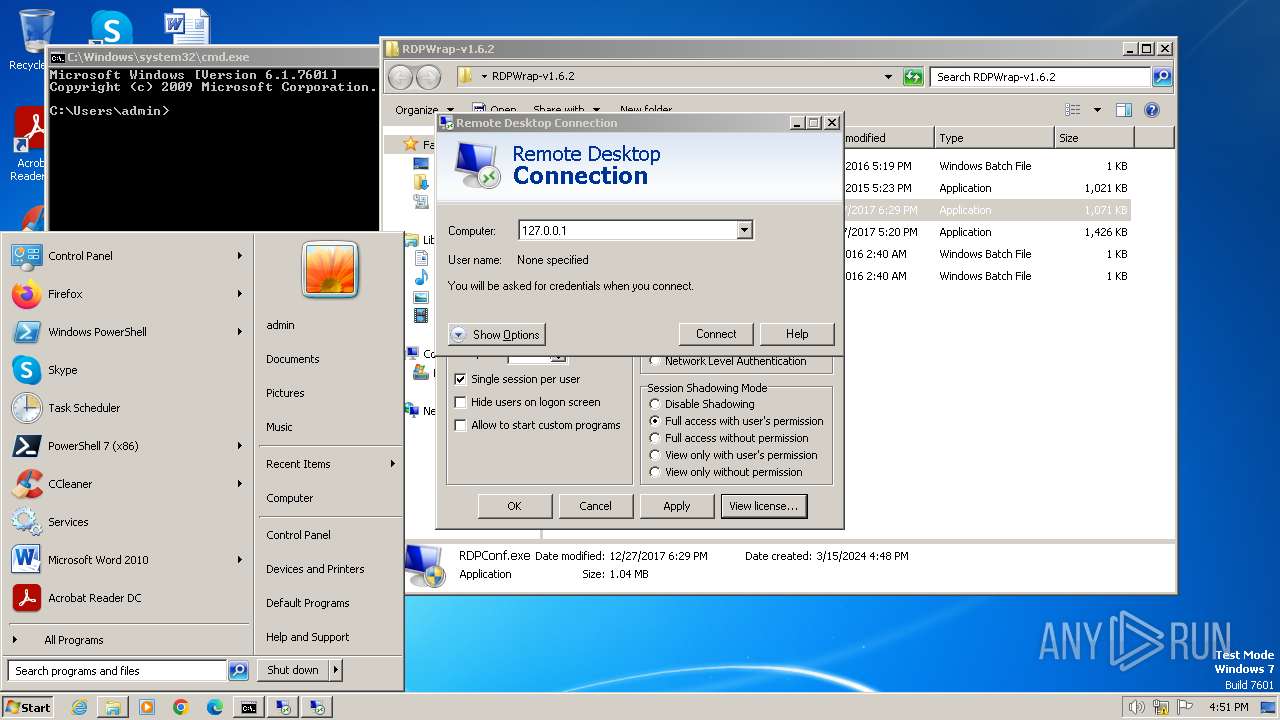Click the Favorites star in Explorer sidebar

click(410, 144)
